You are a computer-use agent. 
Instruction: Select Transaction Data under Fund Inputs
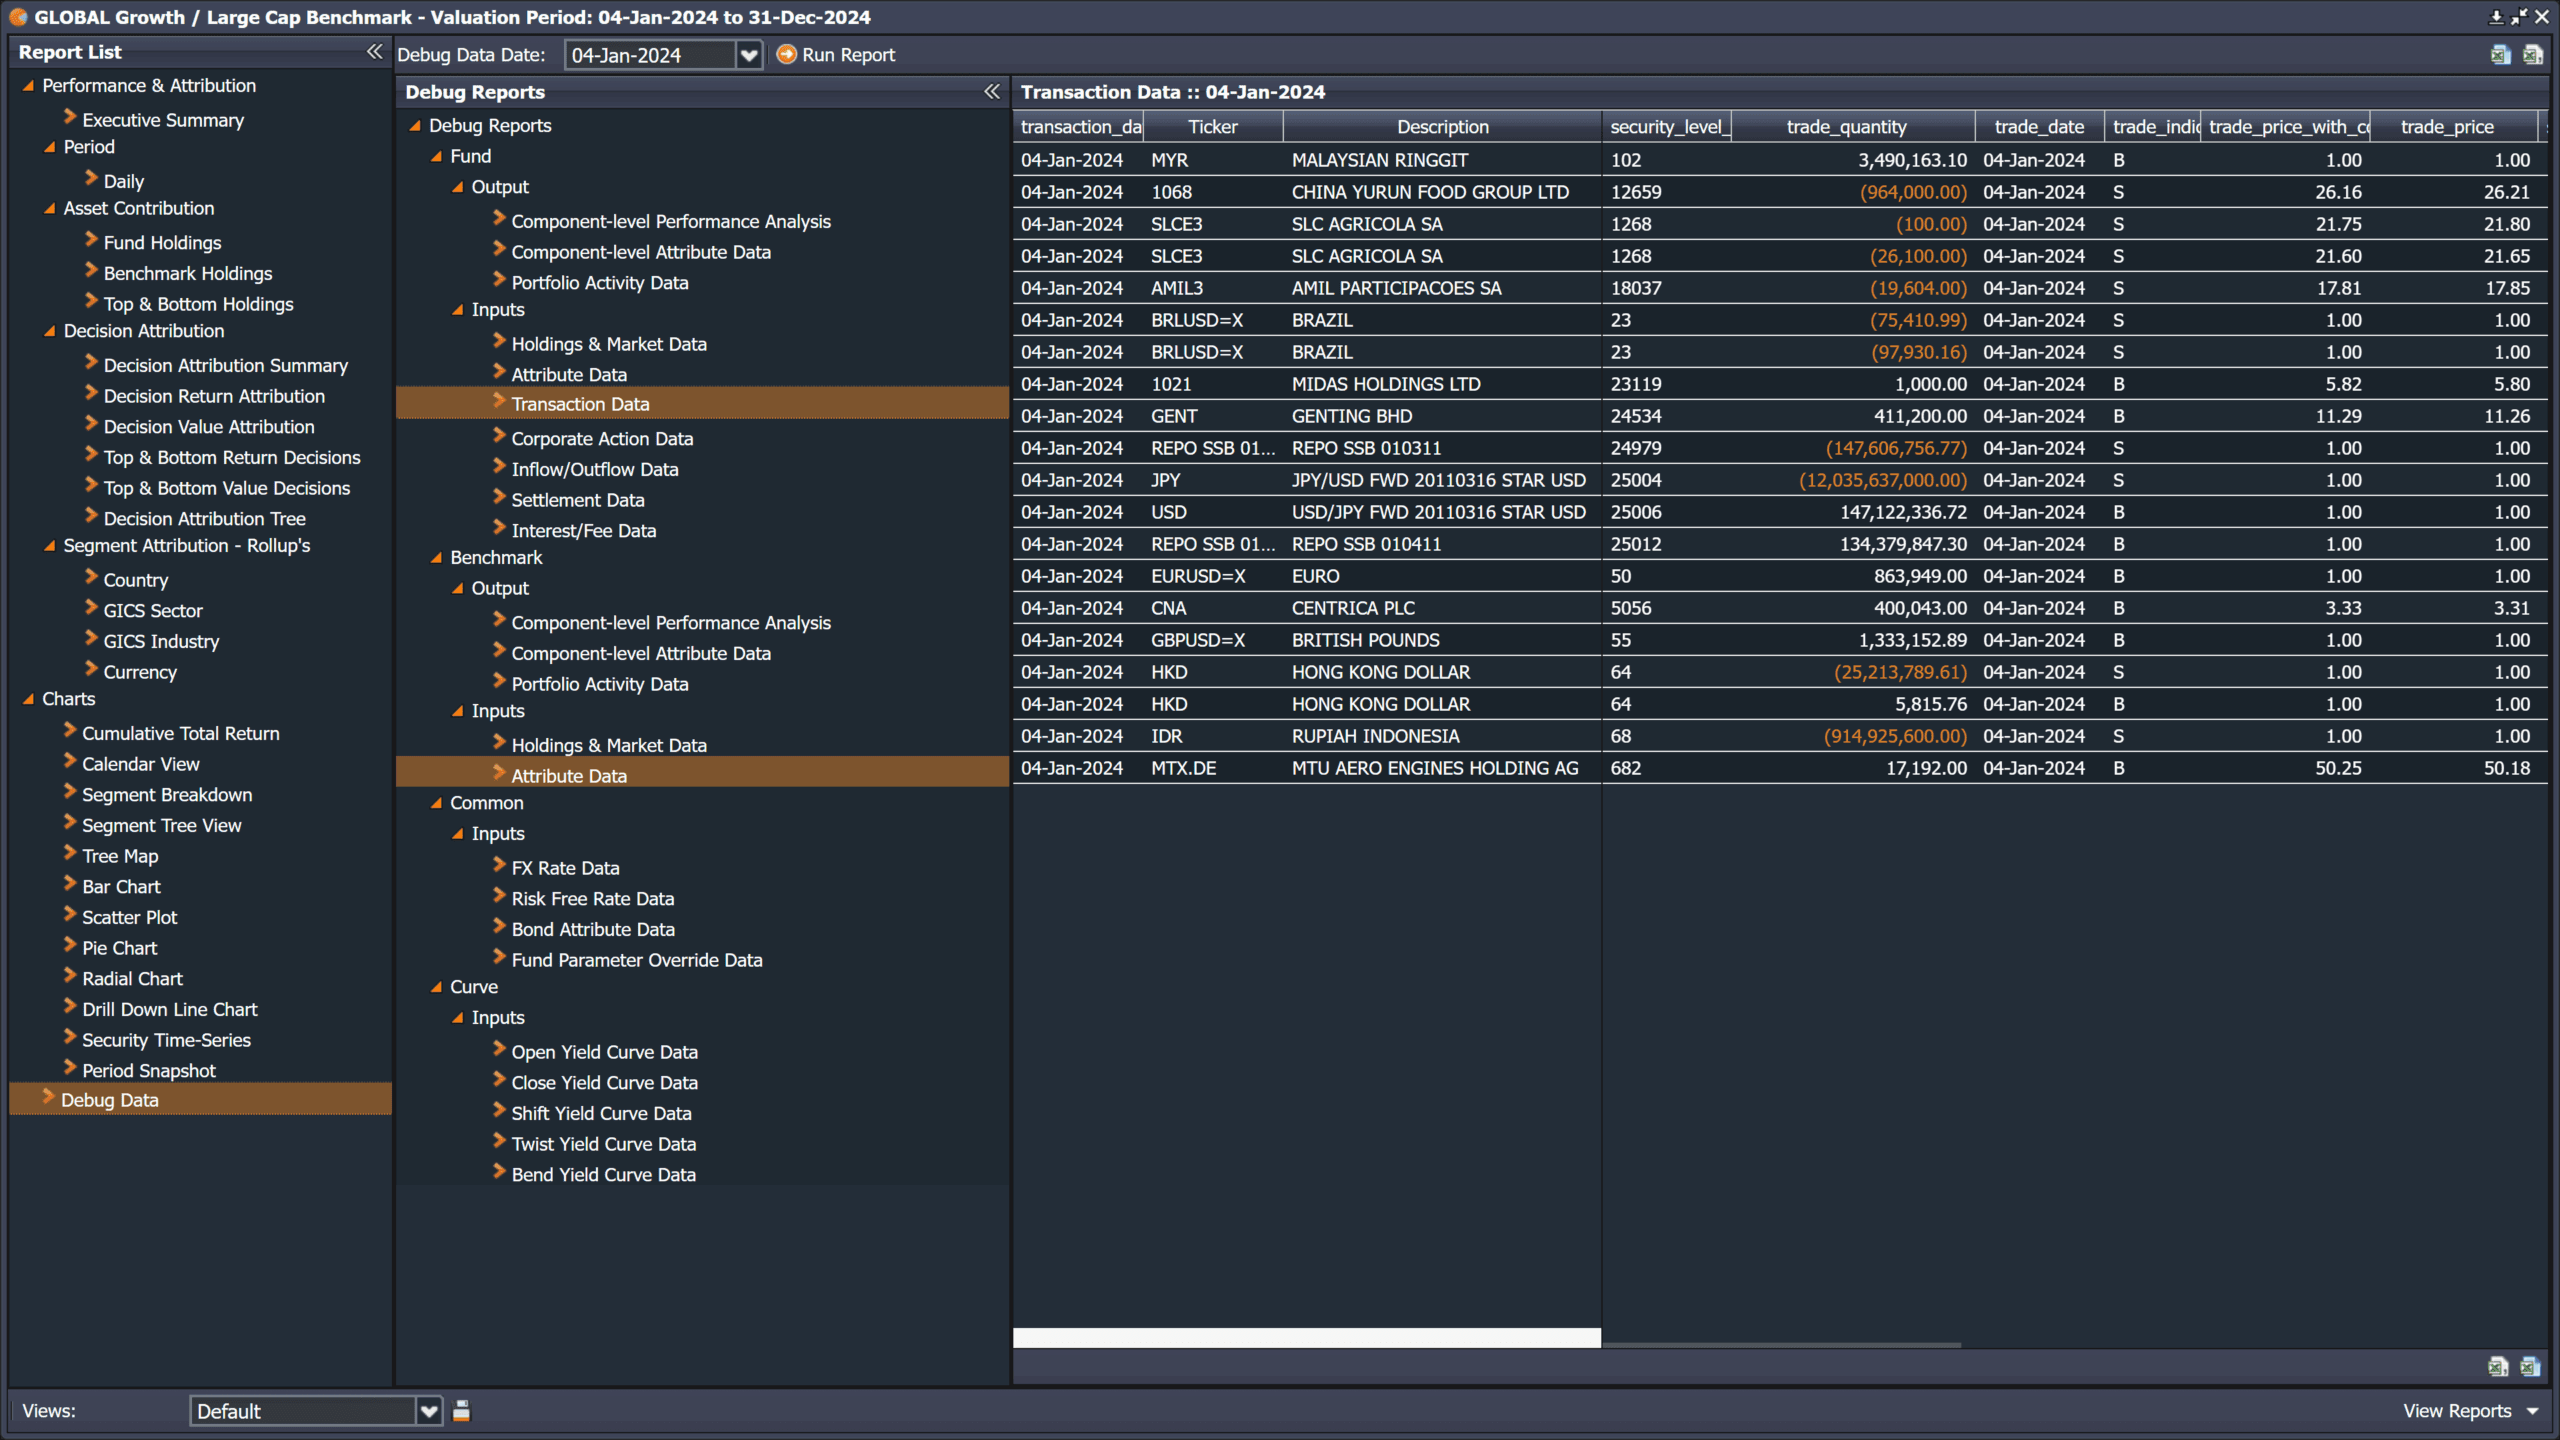coord(702,404)
